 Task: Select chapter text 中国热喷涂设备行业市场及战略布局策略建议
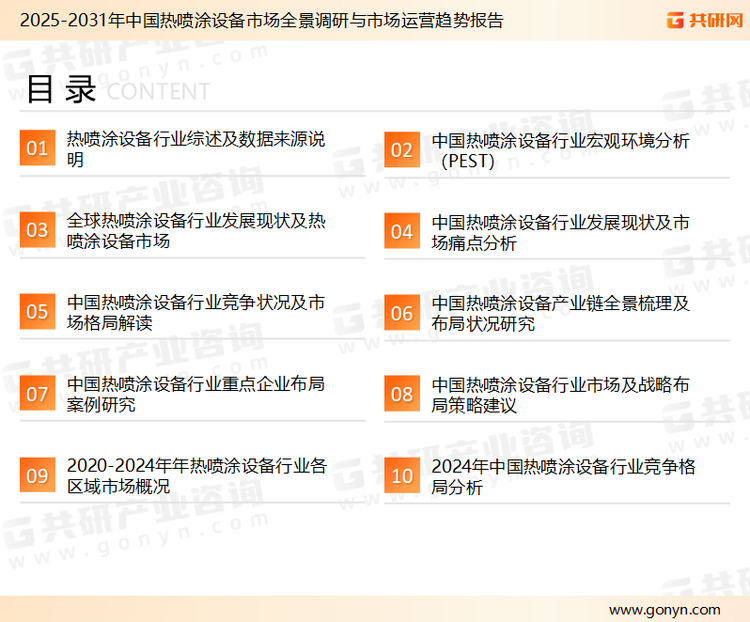coord(561,395)
